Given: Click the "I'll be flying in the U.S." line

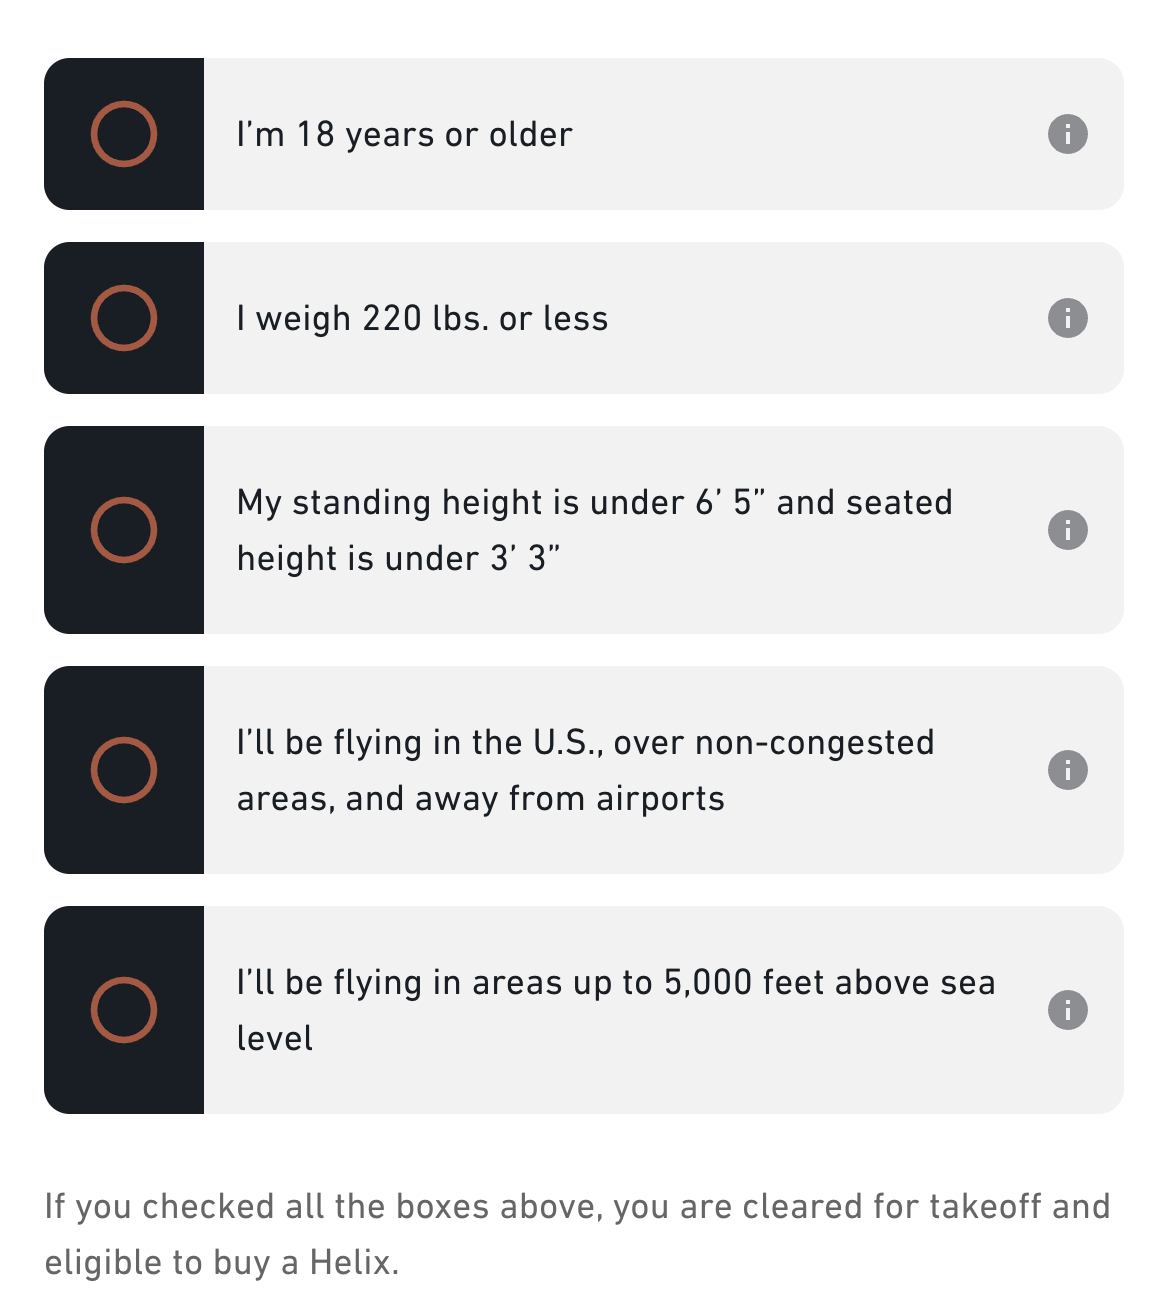Looking at the screenshot, I should click(x=585, y=742).
